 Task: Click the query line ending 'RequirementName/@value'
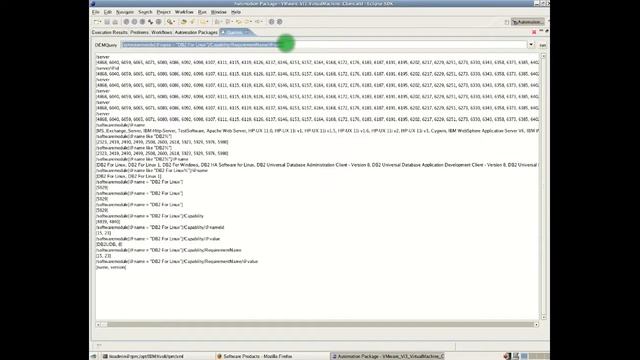tap(177, 262)
